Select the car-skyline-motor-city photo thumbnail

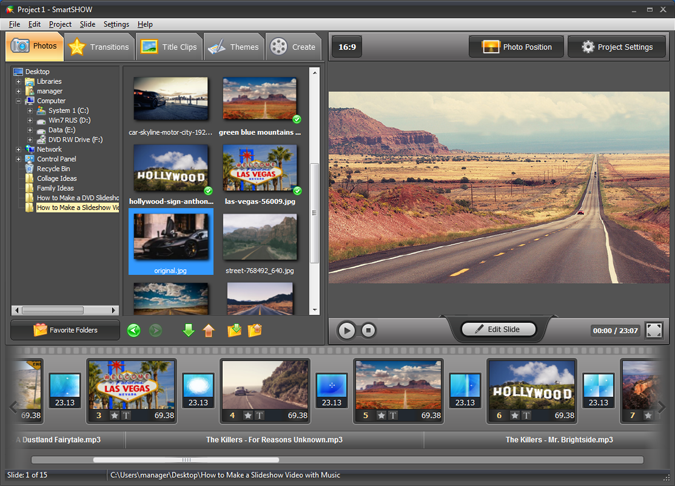coord(171,99)
